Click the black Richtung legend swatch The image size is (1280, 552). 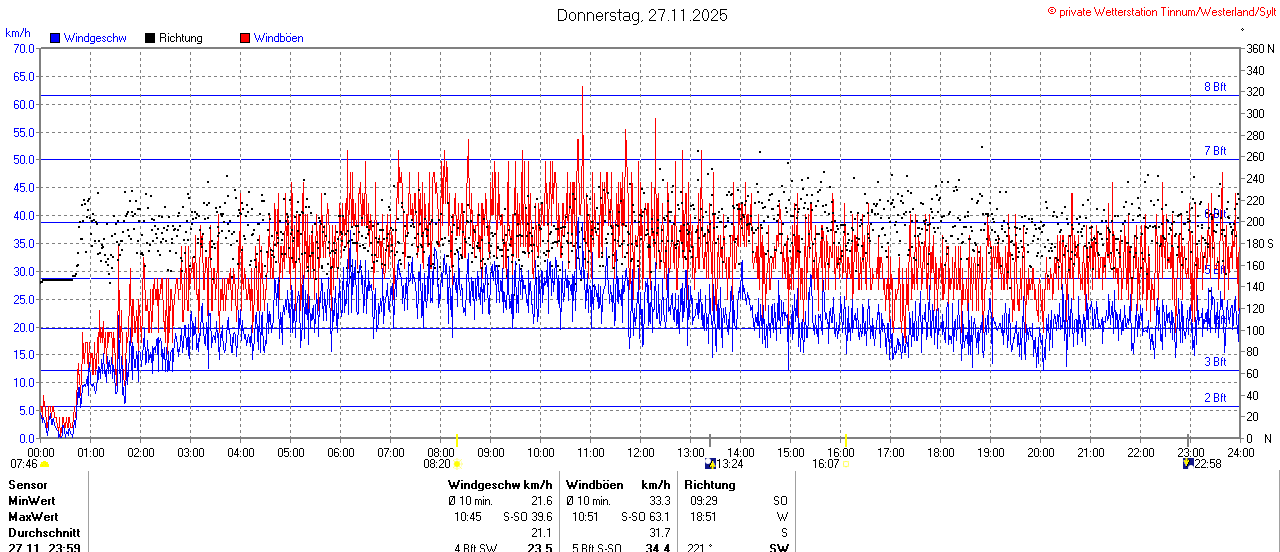[150, 38]
